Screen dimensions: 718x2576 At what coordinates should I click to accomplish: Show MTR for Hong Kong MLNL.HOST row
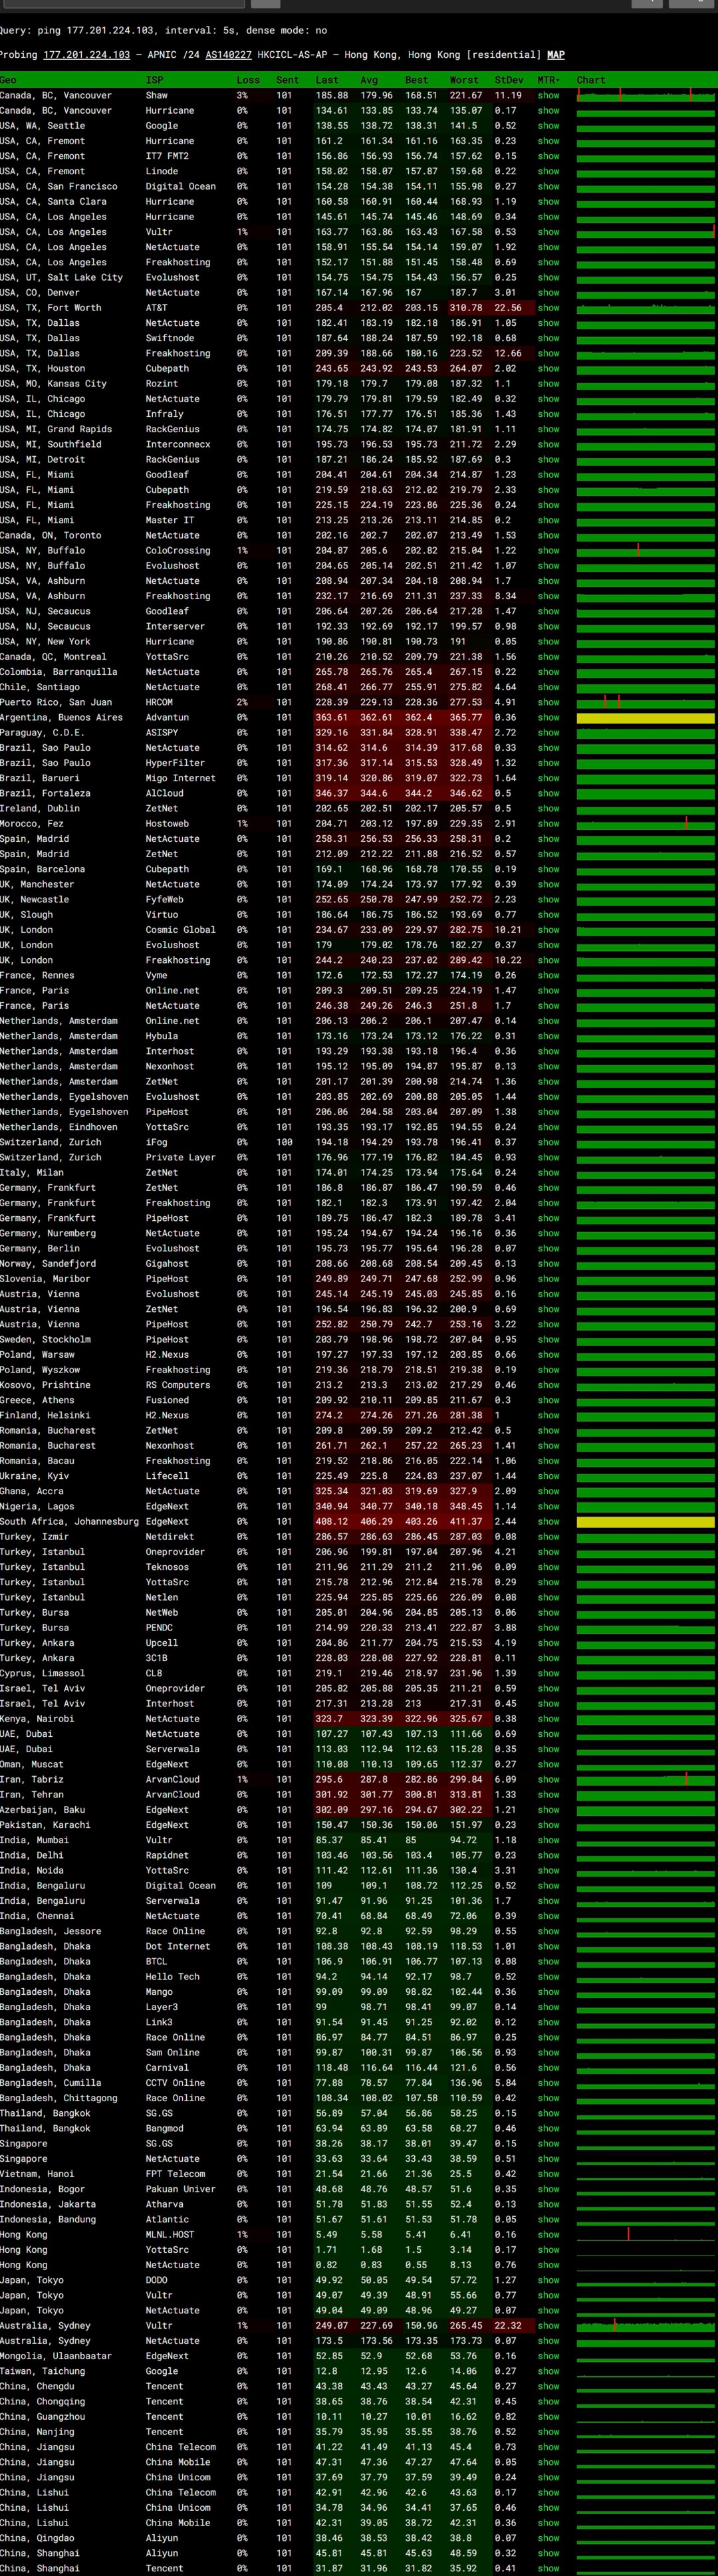coord(548,2235)
